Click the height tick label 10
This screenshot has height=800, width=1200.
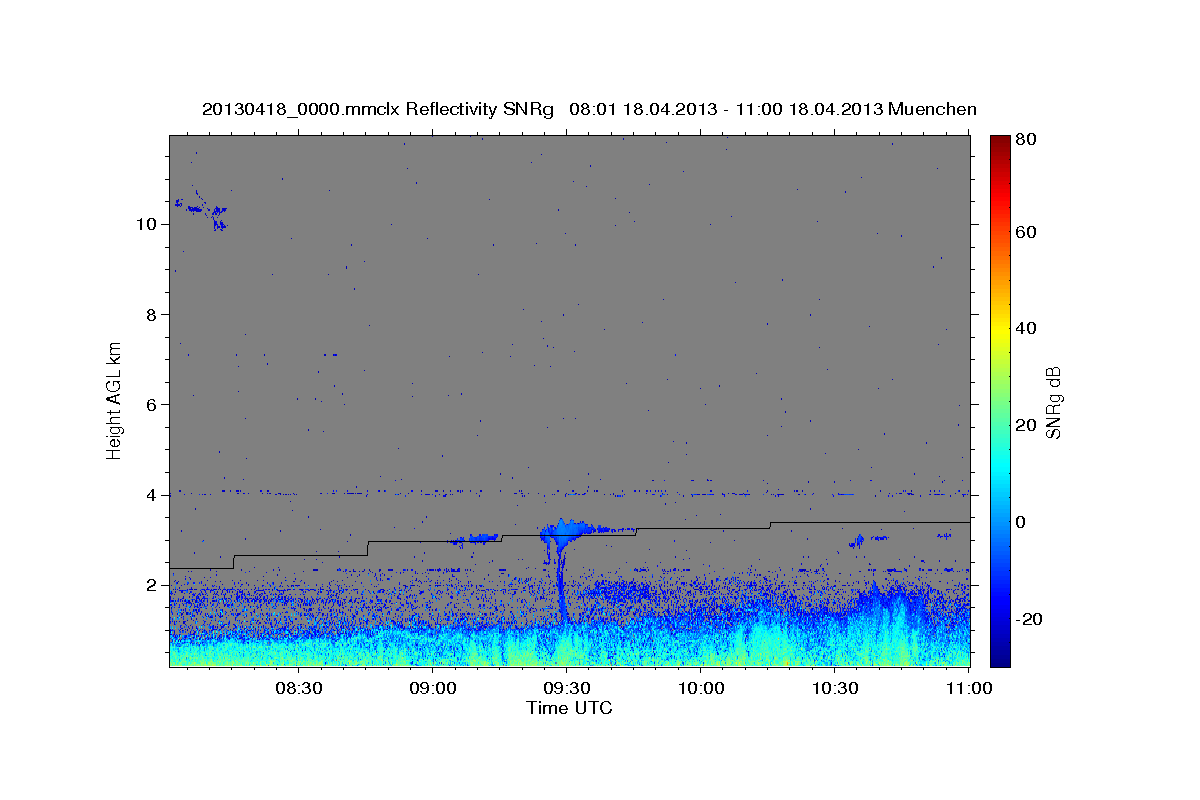coord(146,224)
